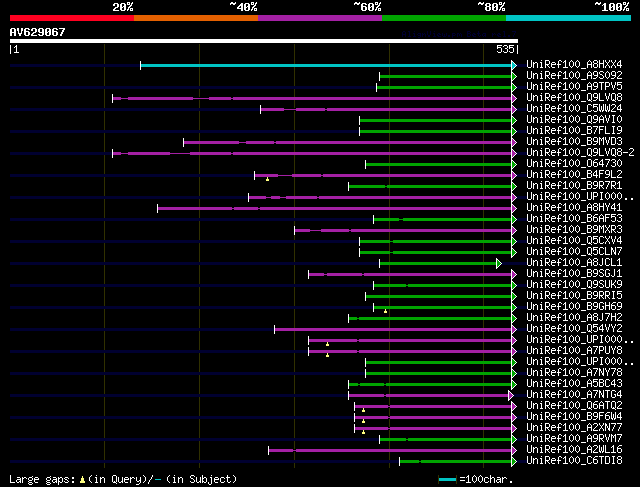The image size is (640, 487).
Task: Click the green arrowhead of row Q5CLN7
Action: point(514,253)
